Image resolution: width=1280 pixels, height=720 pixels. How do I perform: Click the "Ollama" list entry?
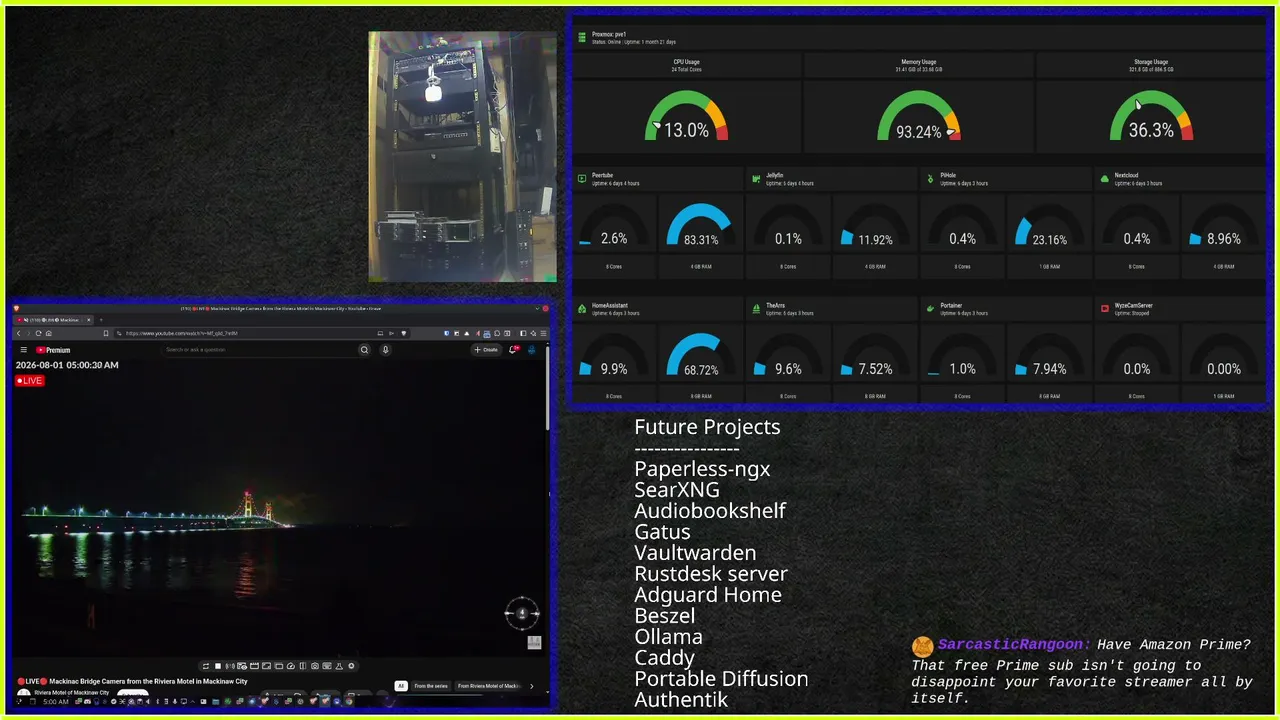(668, 636)
